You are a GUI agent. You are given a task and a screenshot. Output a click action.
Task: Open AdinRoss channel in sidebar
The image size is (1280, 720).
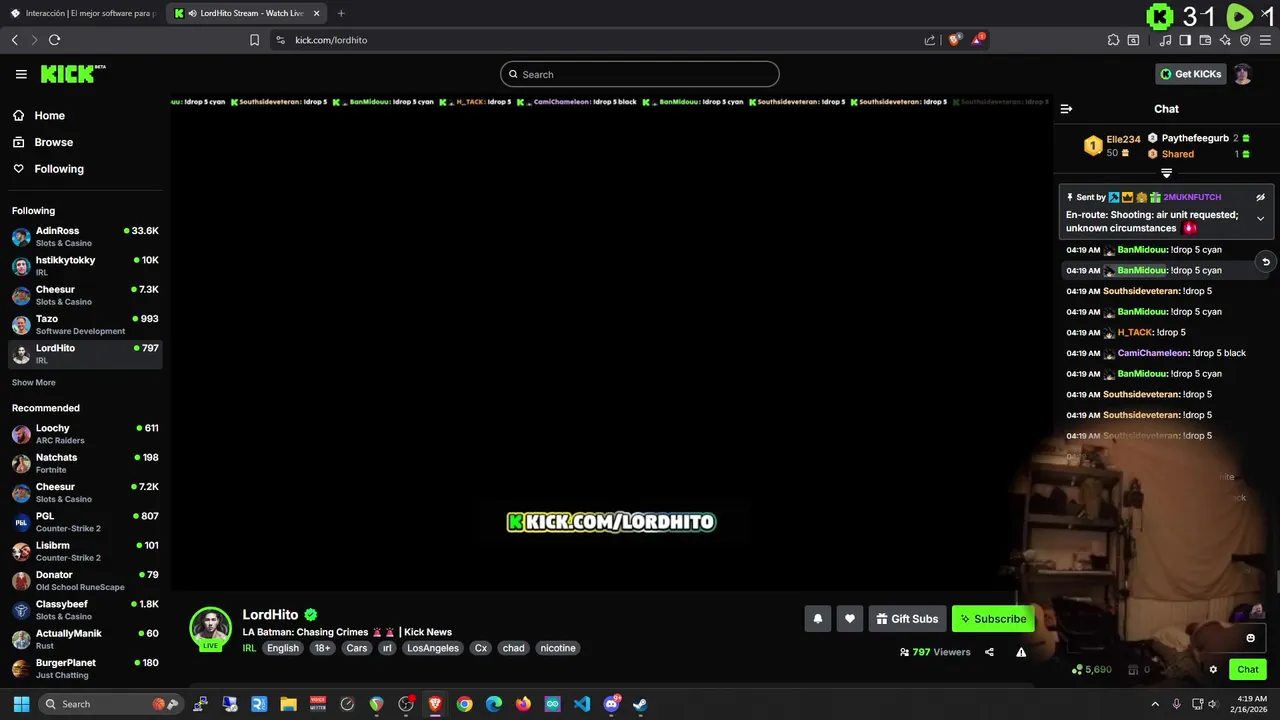tap(85, 236)
